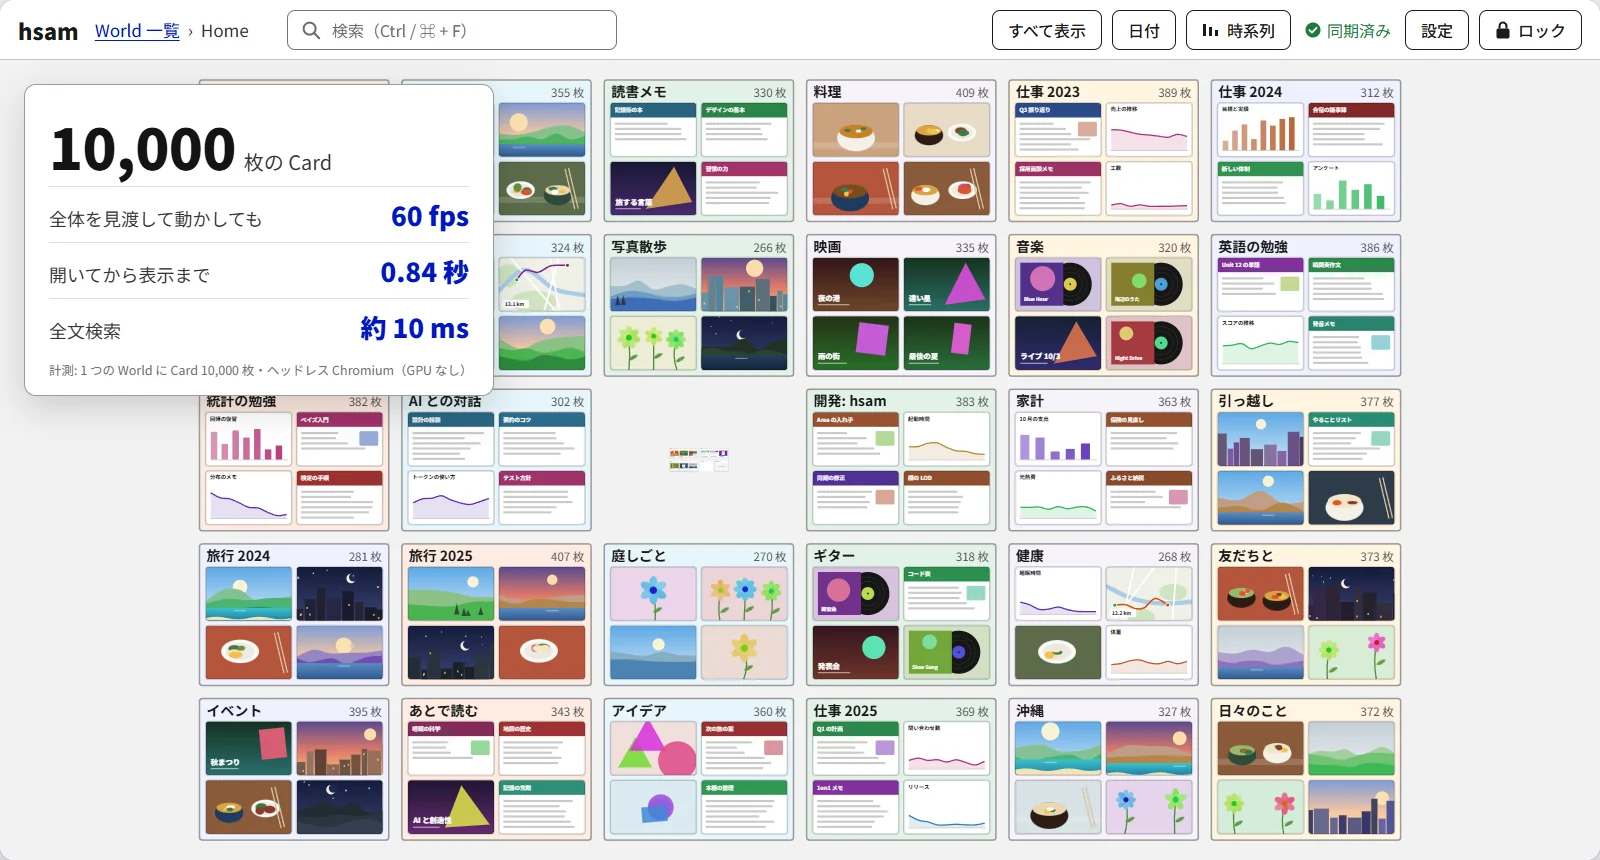Select the 日々のこと group title

pos(1252,711)
